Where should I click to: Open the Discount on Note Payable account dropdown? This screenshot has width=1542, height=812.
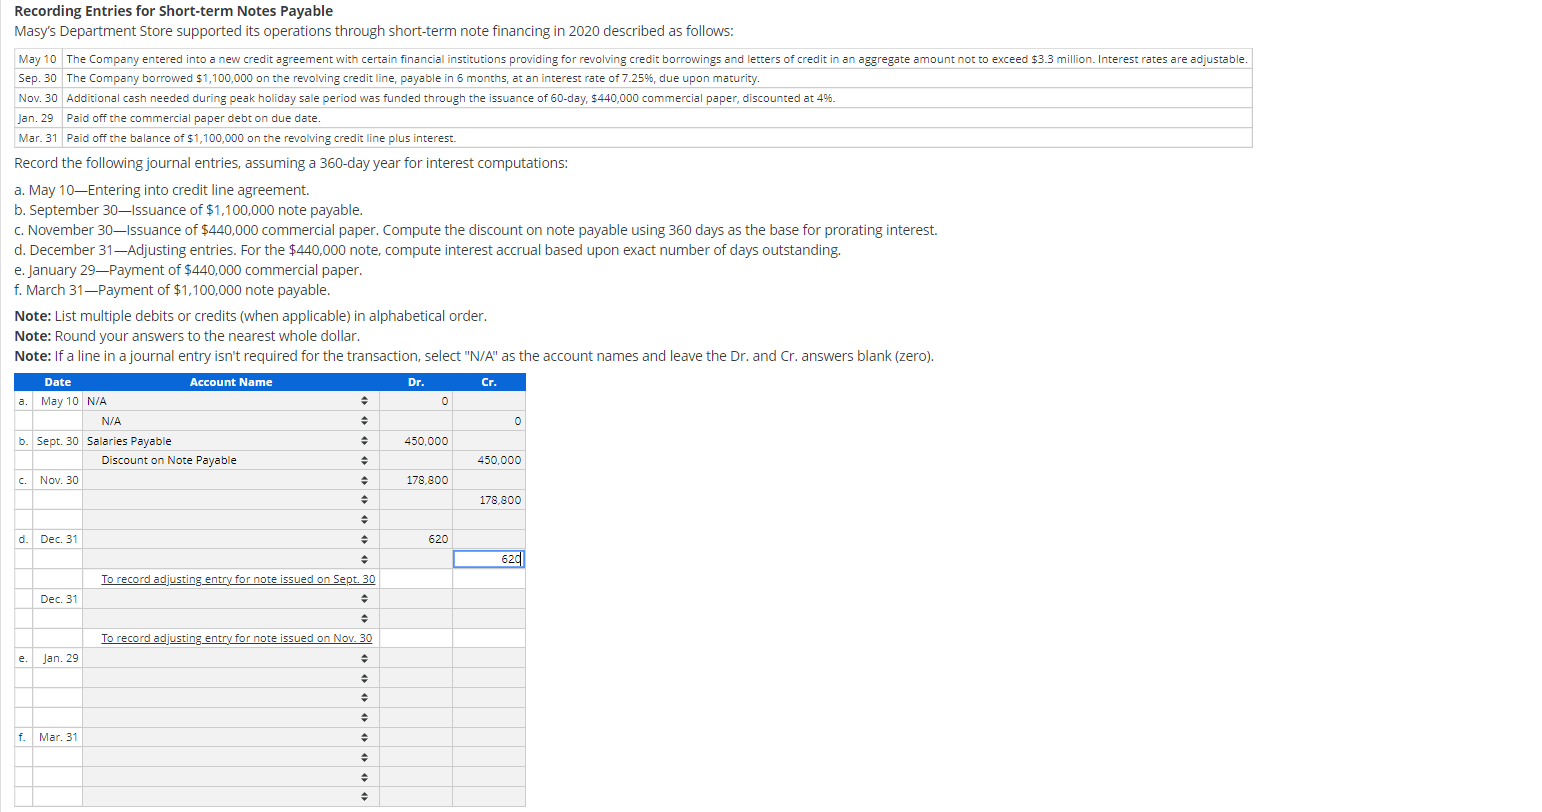364,460
